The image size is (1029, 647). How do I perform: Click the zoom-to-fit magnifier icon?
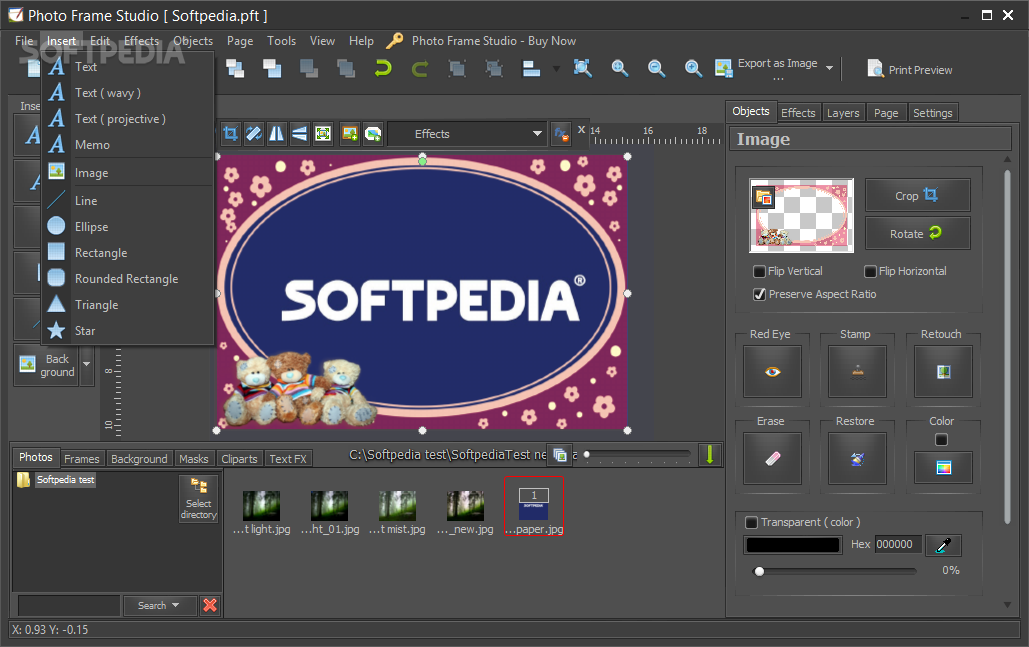tap(582, 68)
